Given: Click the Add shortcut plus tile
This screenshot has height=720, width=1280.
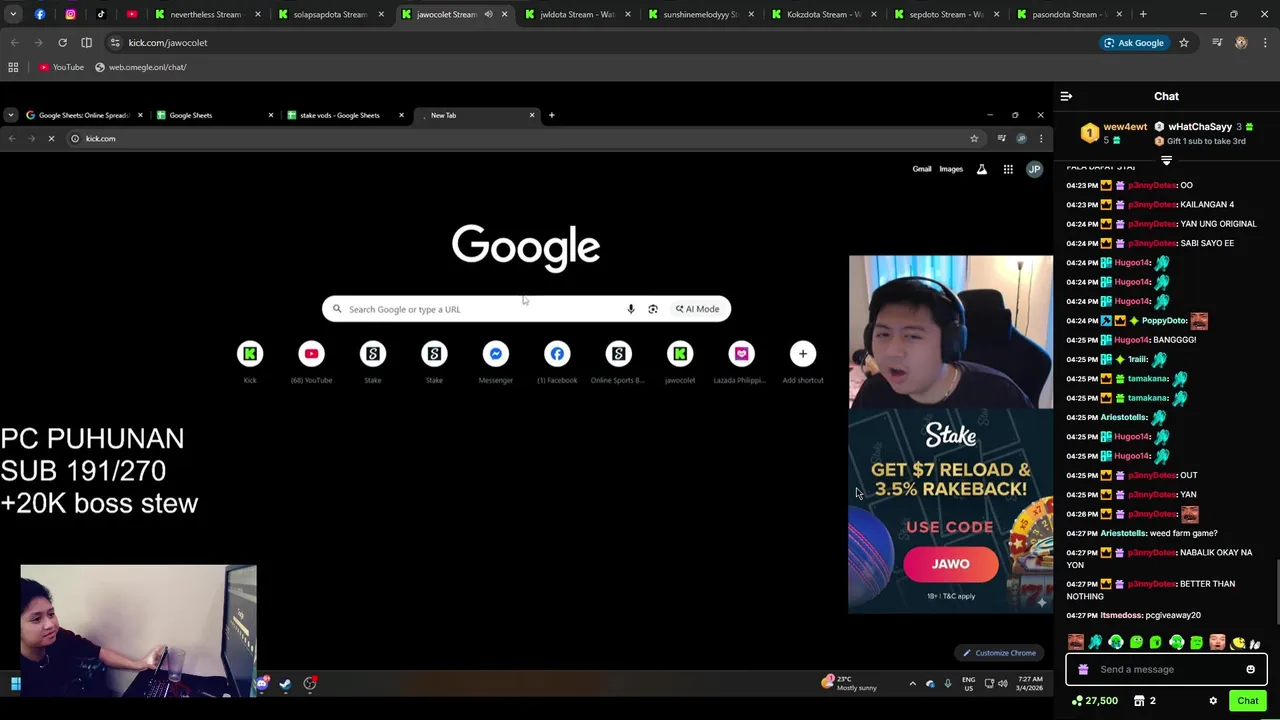Looking at the screenshot, I should pos(803,362).
